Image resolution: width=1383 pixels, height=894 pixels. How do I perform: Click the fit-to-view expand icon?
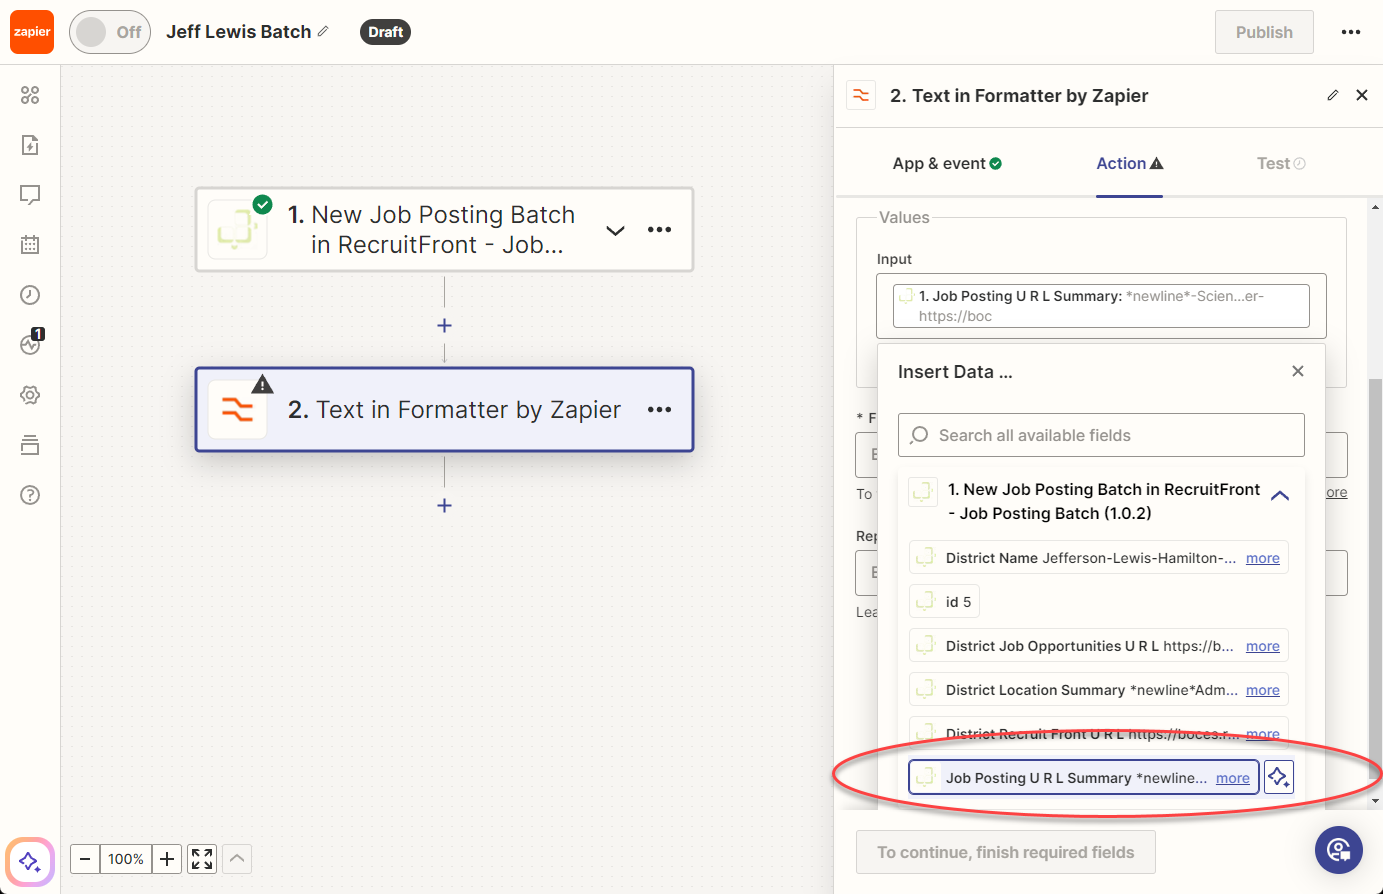(x=202, y=859)
